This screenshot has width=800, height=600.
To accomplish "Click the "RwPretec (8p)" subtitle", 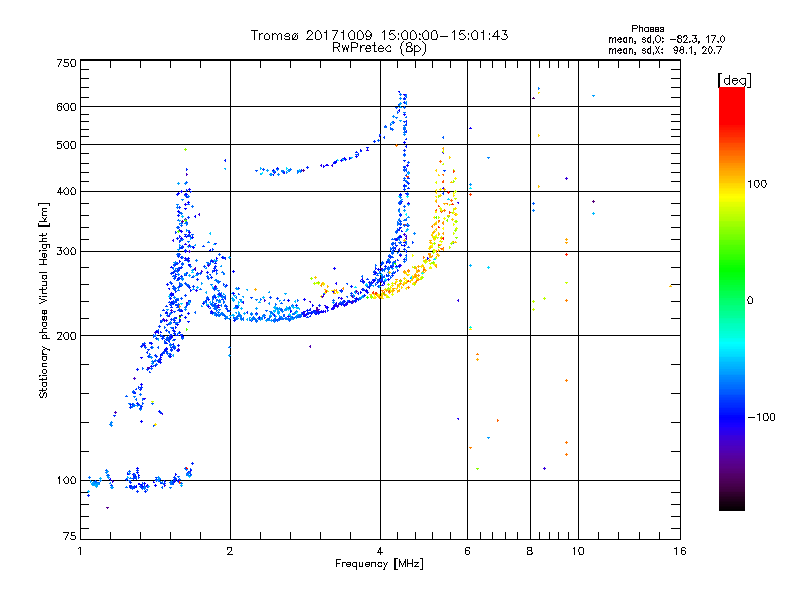I will 379,48.
